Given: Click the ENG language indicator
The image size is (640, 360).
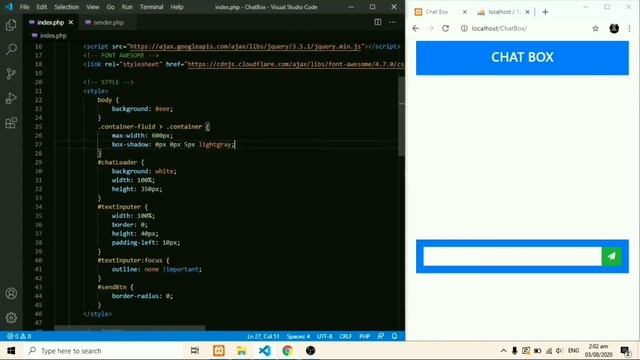Looking at the screenshot, I should click(x=573, y=351).
